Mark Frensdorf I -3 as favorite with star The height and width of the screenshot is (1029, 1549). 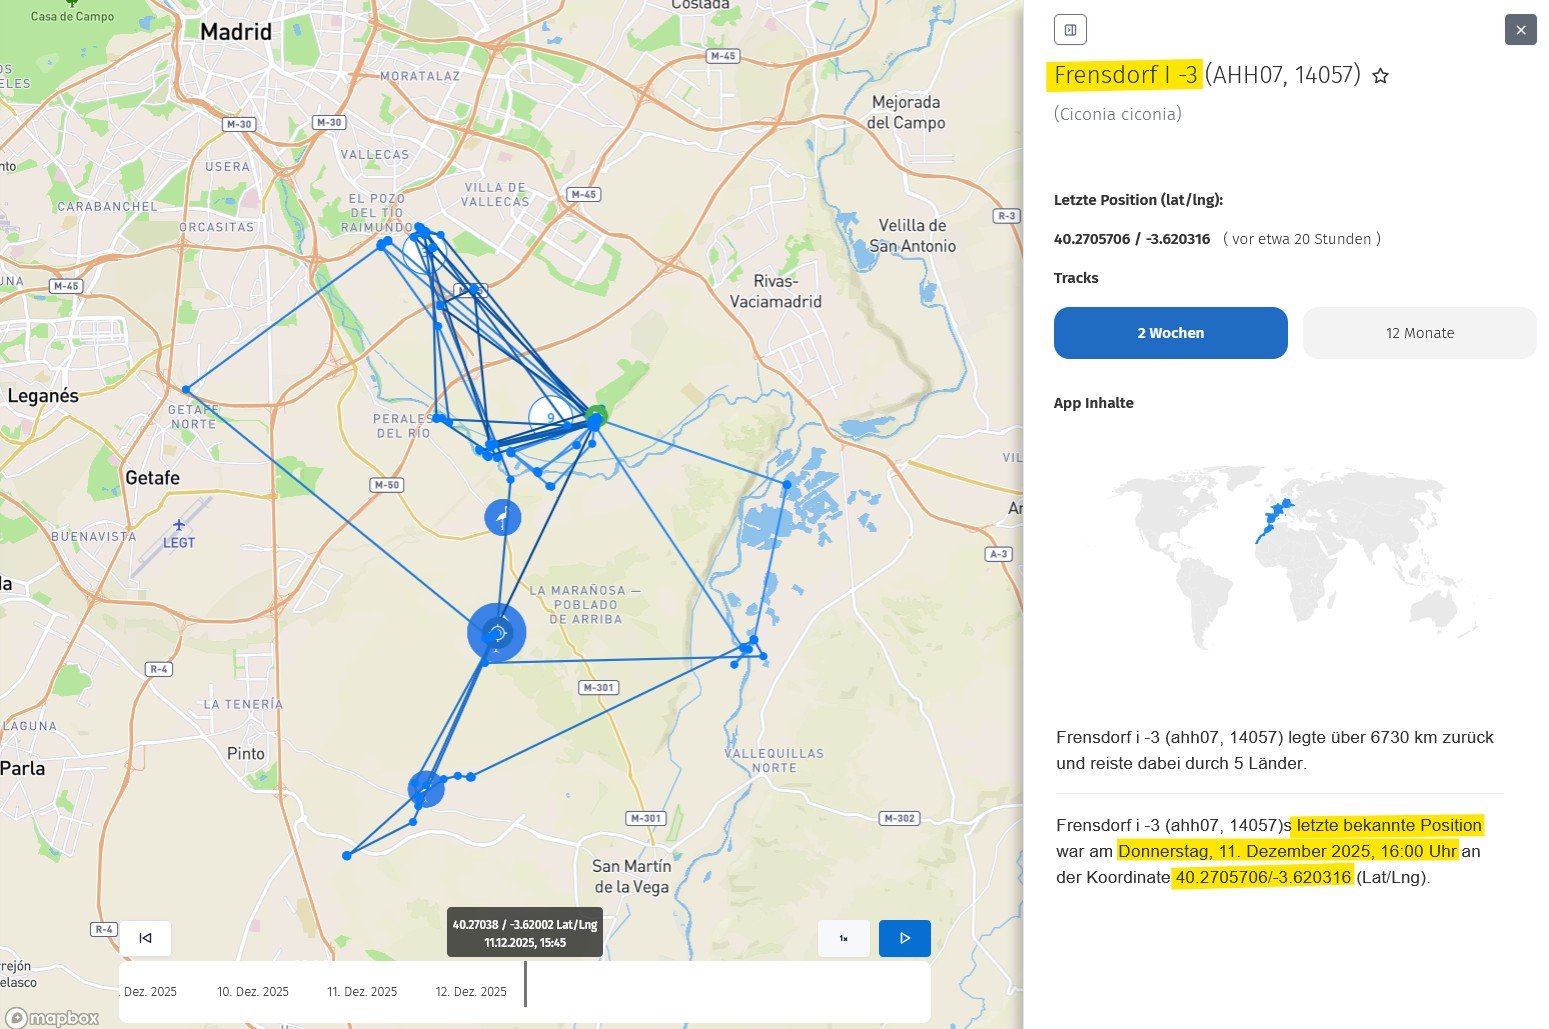tap(1380, 76)
